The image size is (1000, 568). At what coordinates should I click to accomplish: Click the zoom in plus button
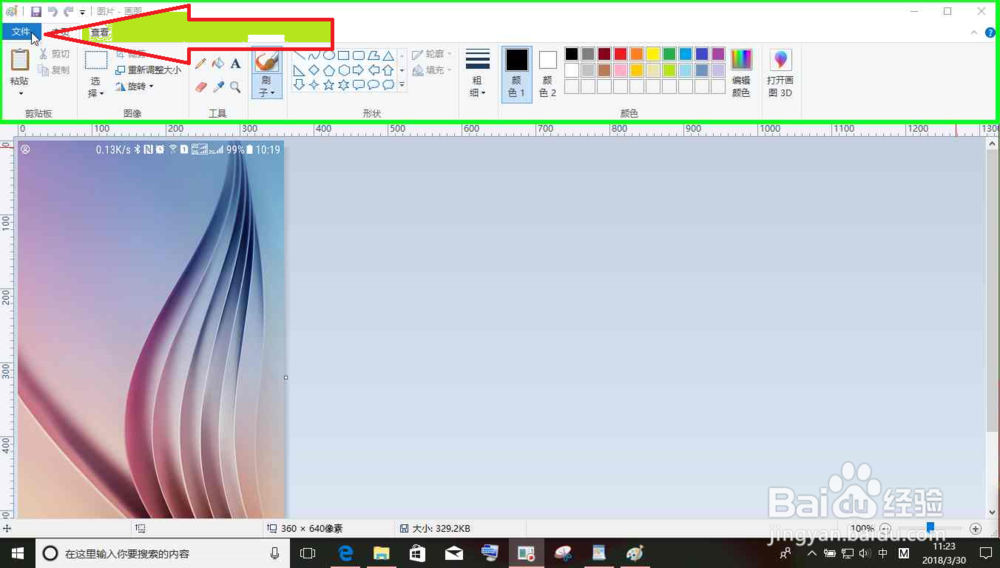coord(975,528)
